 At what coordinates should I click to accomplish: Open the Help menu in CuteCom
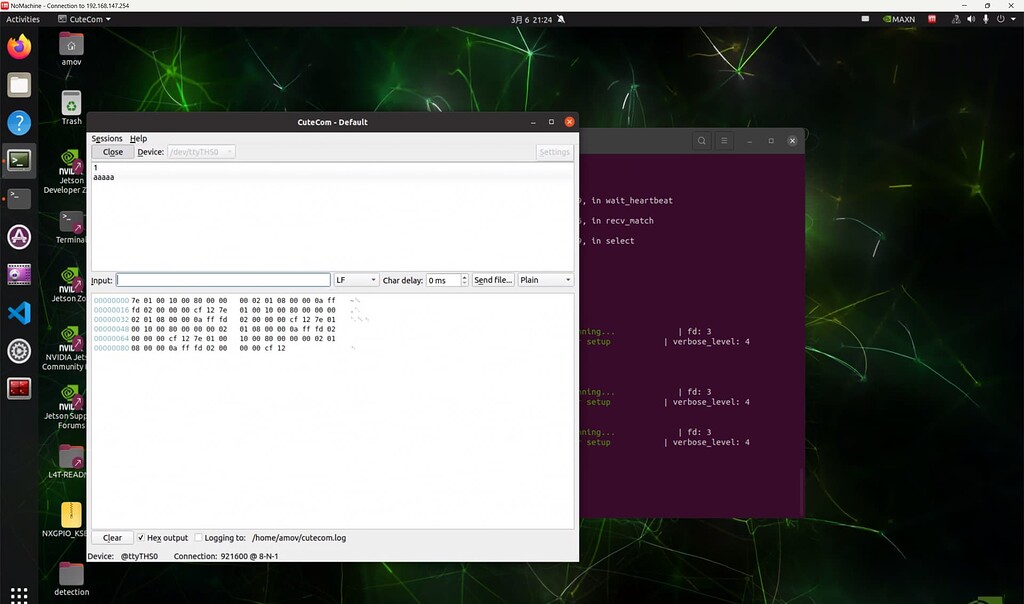[139, 138]
